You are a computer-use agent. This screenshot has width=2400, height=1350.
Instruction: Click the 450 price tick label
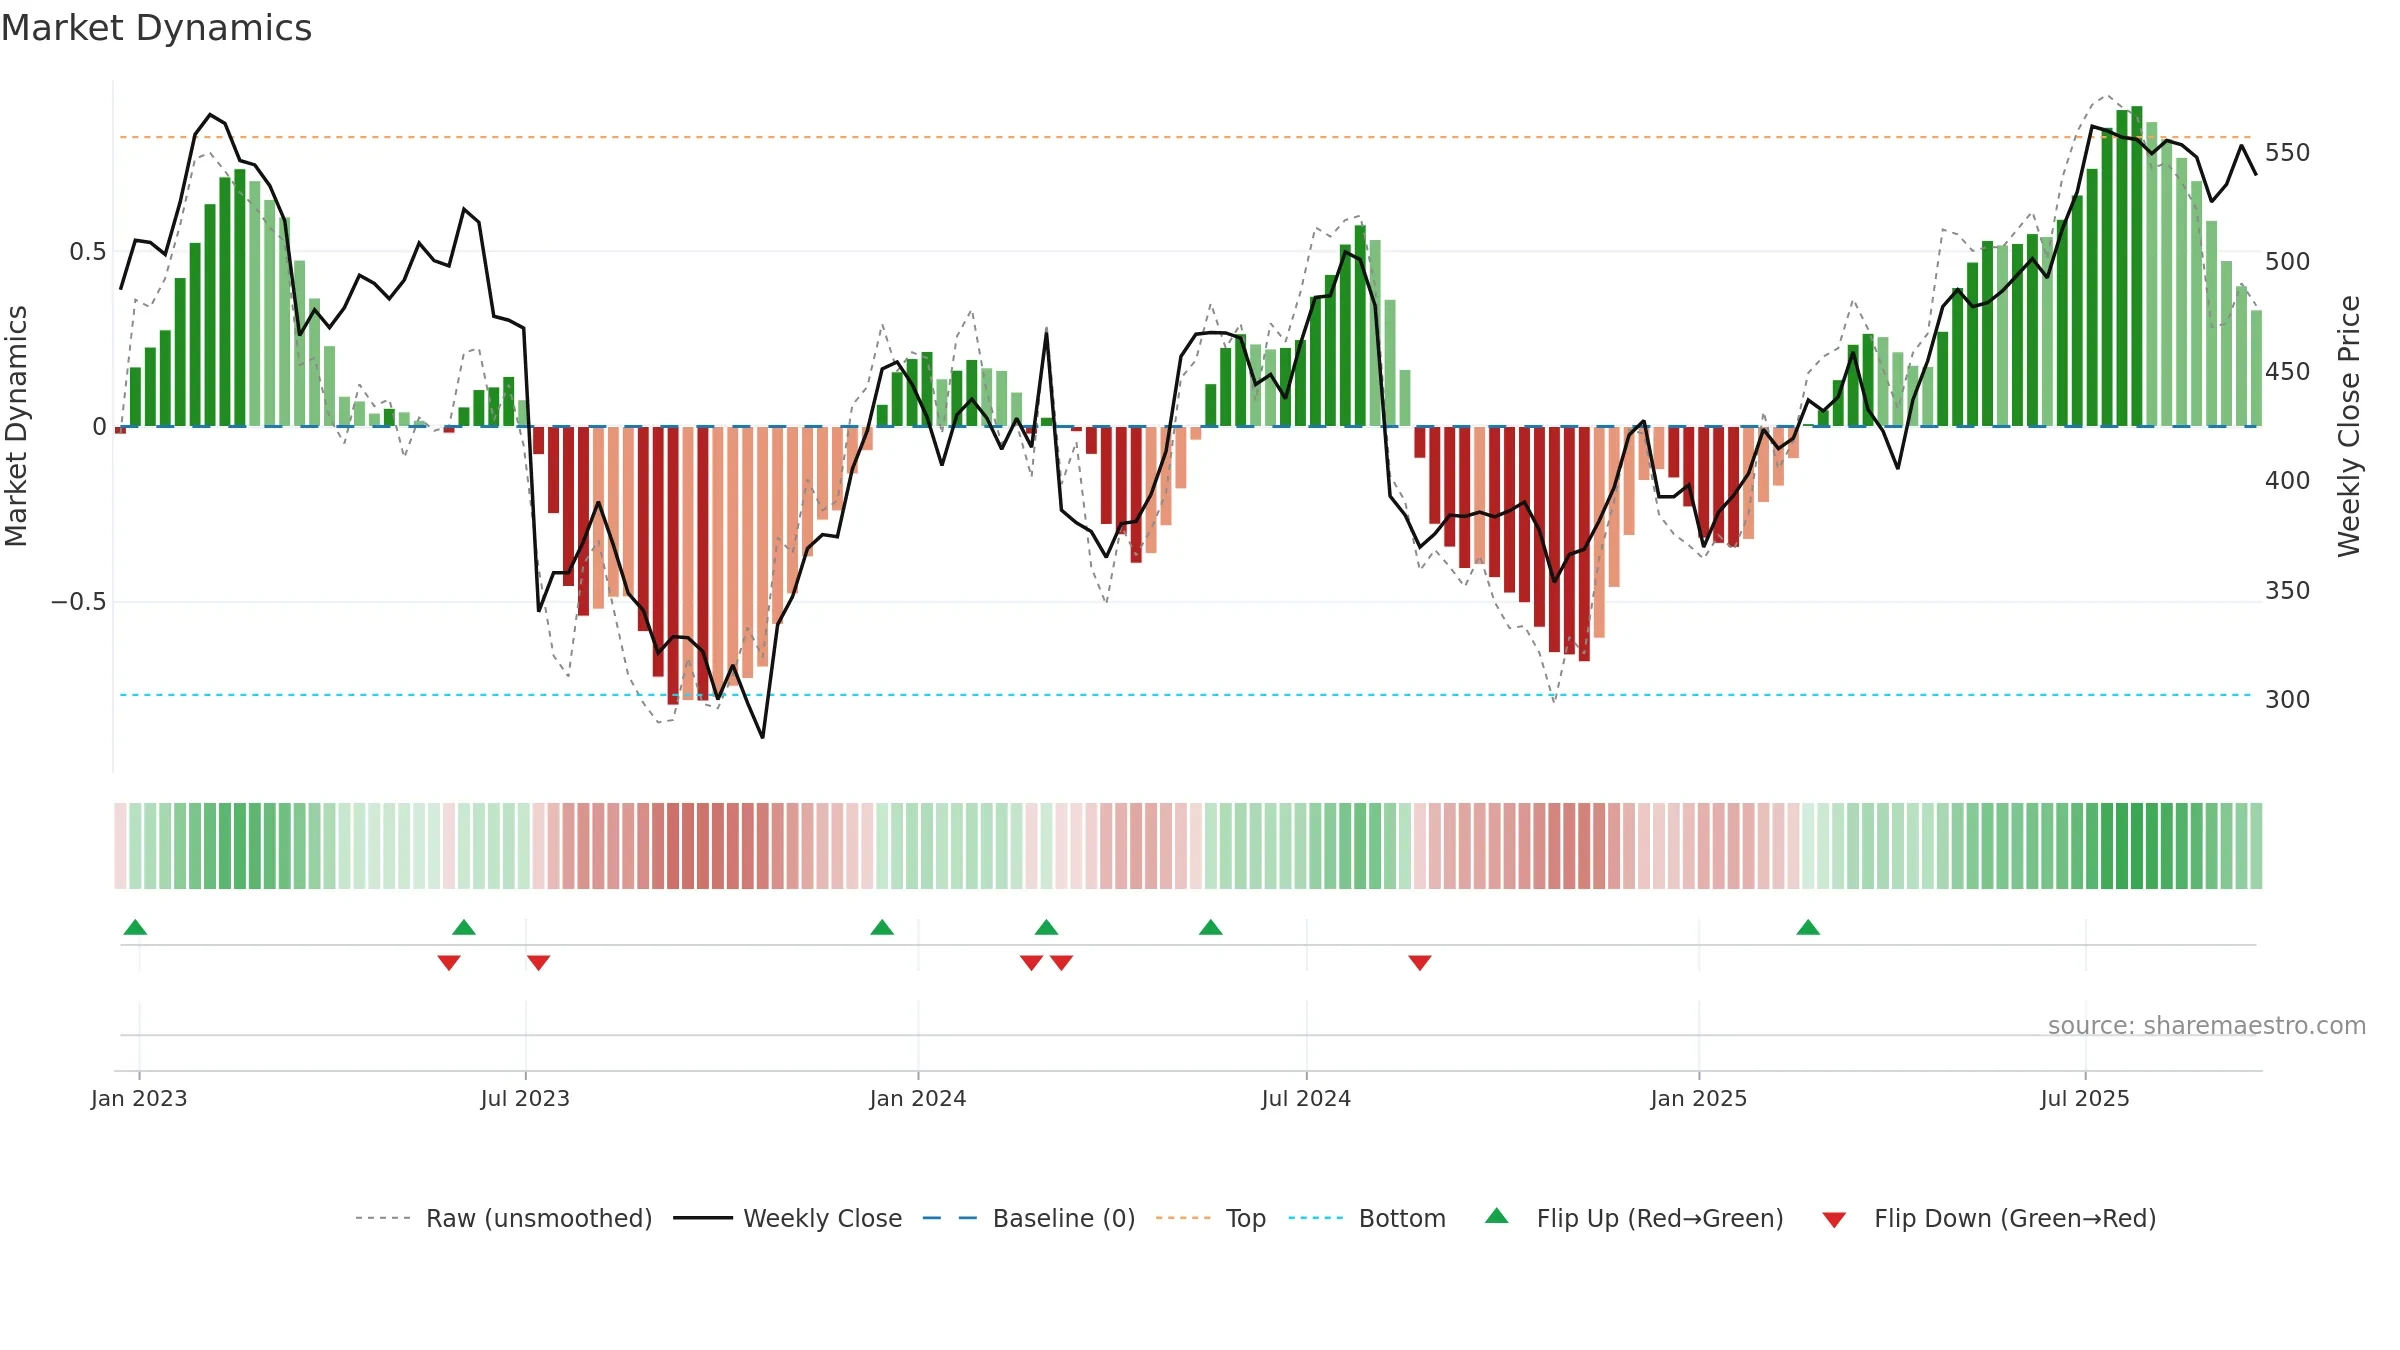coord(2288,371)
